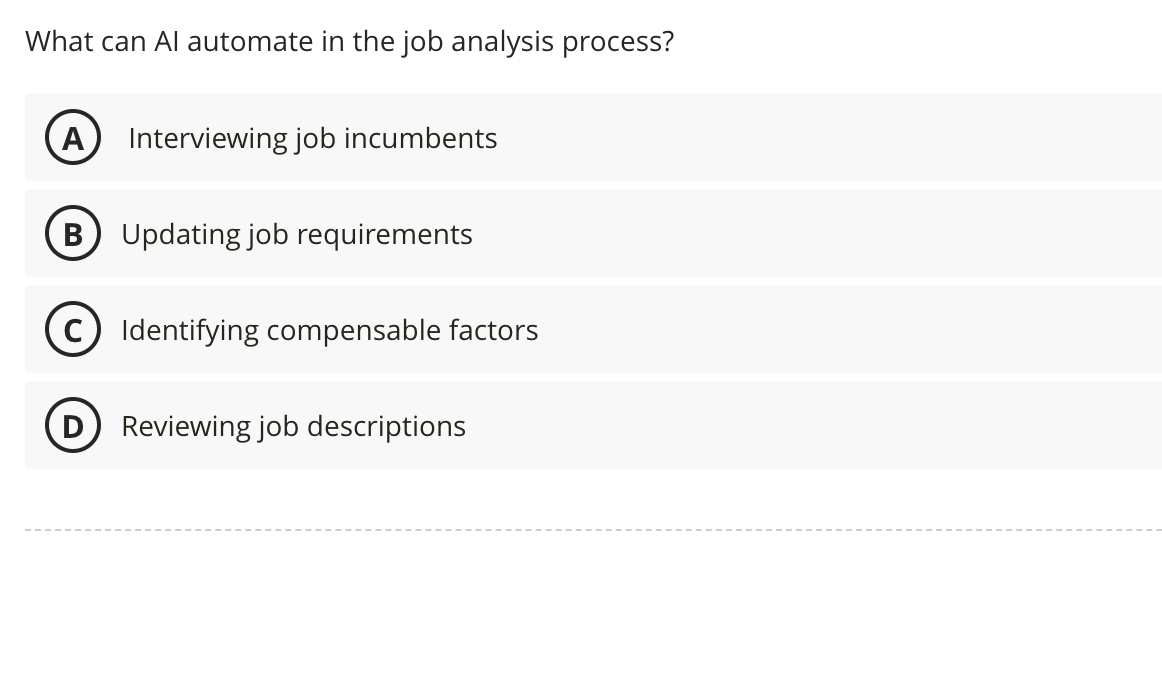This screenshot has height=696, width=1162.
Task: Click the word "AI" in the question
Action: point(165,41)
